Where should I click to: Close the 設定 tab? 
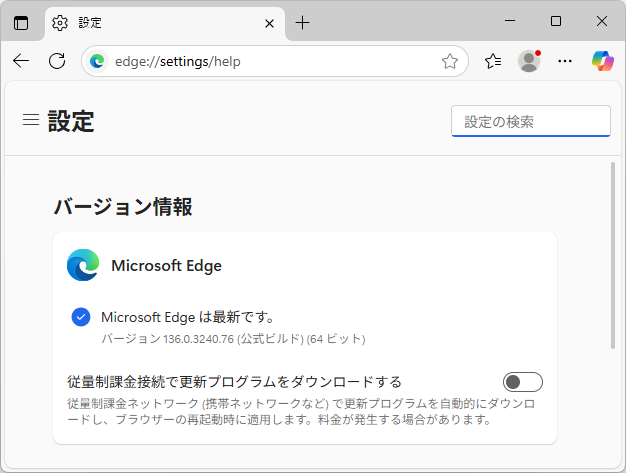tap(269, 24)
